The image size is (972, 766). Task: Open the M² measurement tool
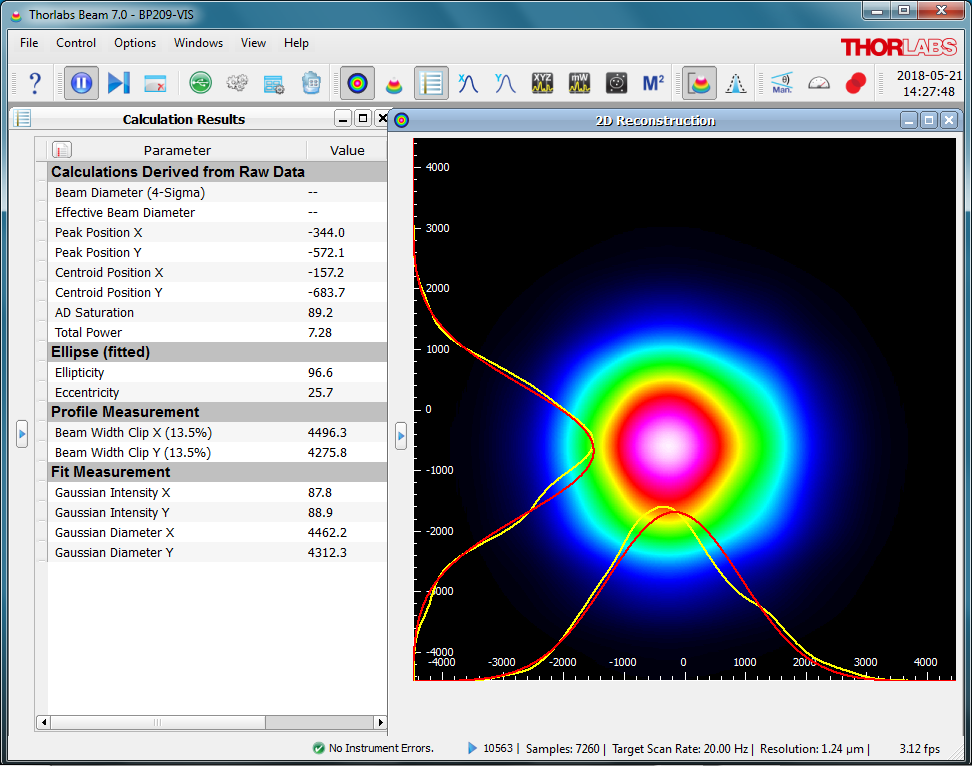[654, 83]
